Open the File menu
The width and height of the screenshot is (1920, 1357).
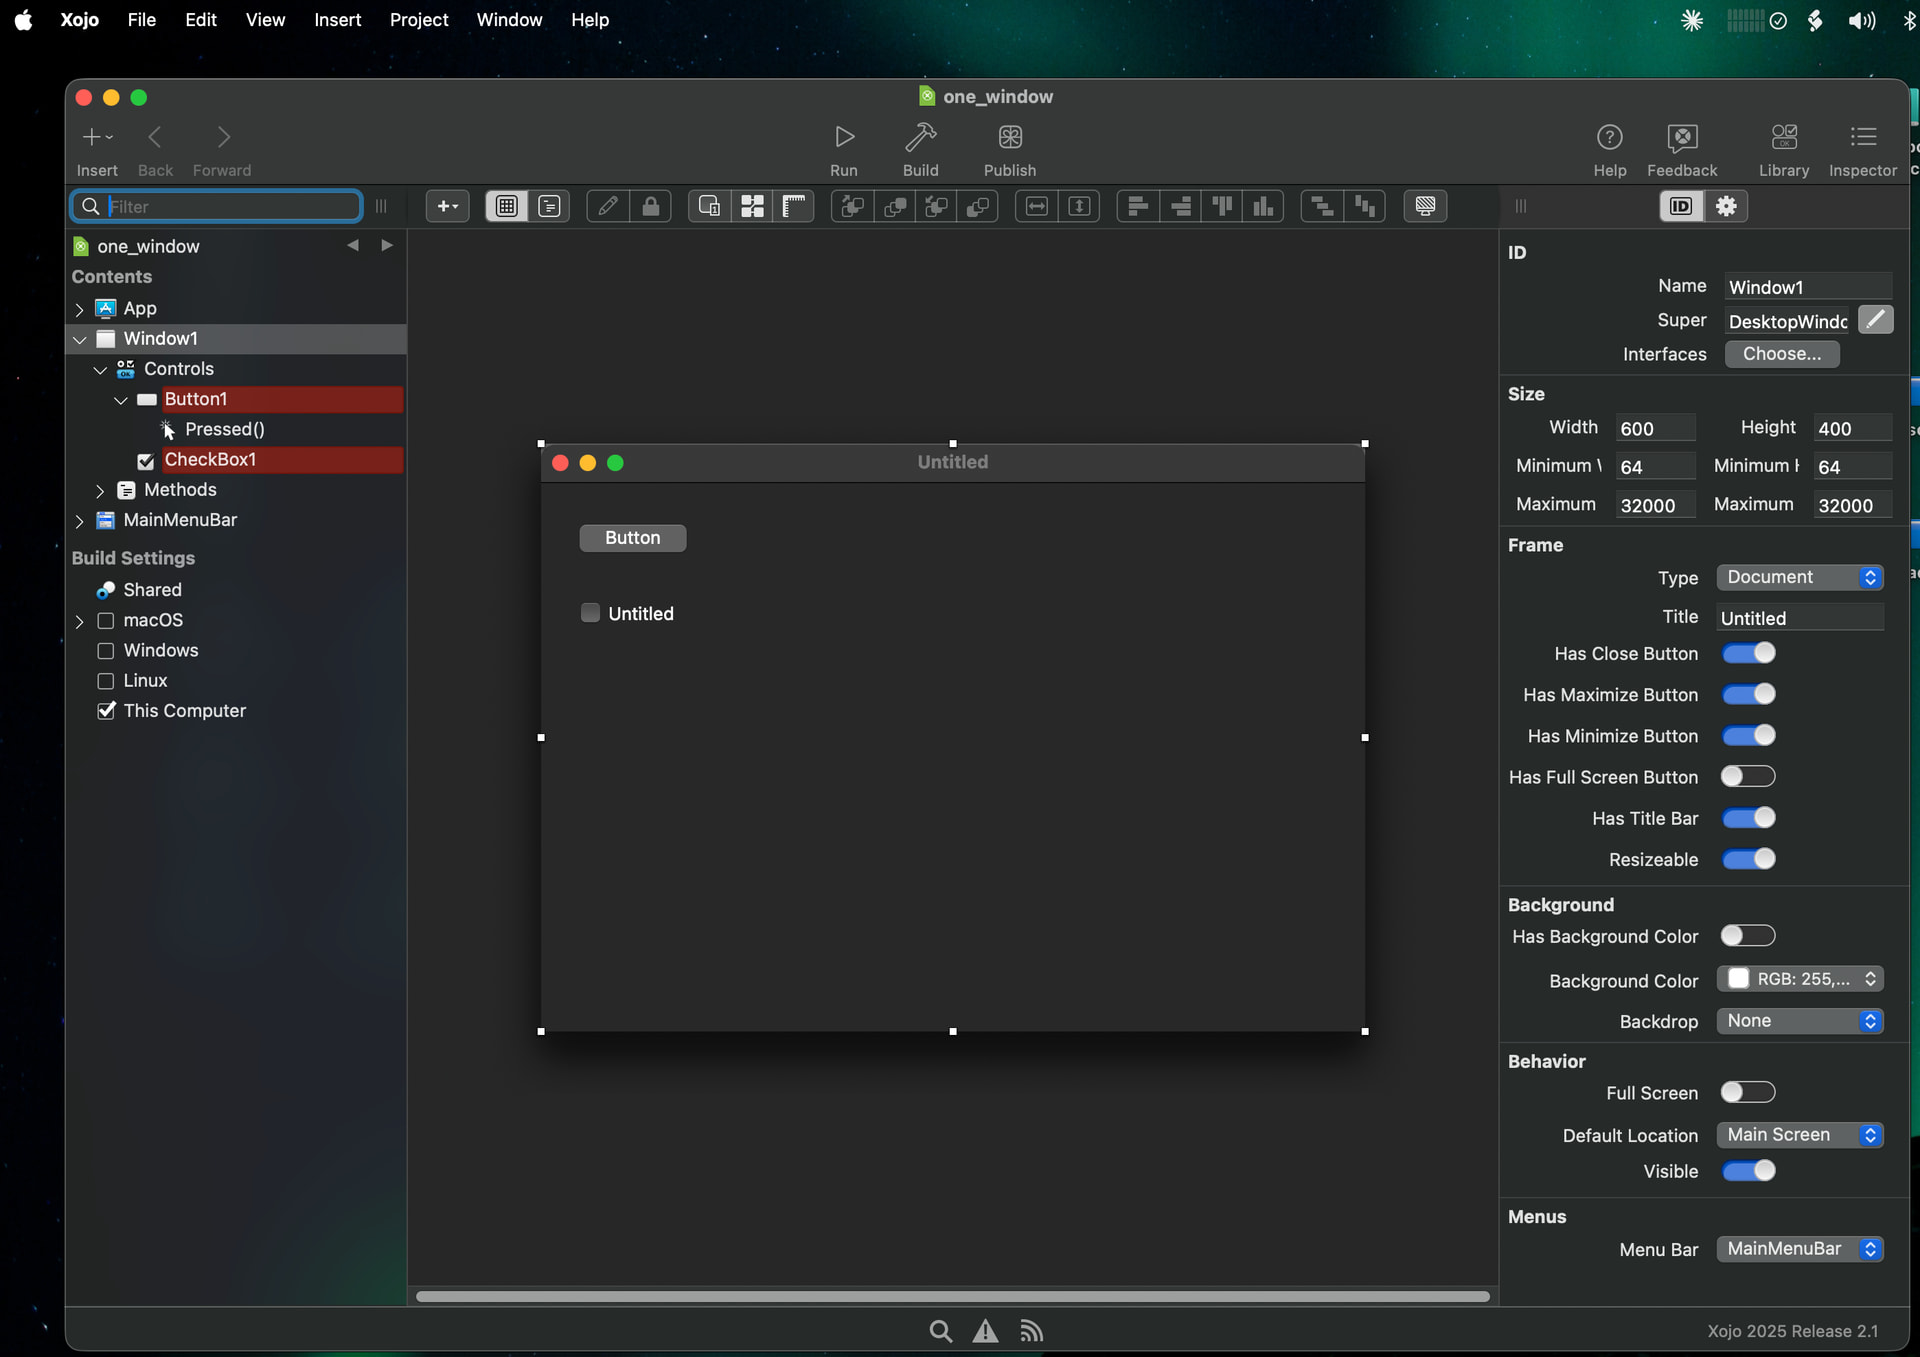[141, 20]
